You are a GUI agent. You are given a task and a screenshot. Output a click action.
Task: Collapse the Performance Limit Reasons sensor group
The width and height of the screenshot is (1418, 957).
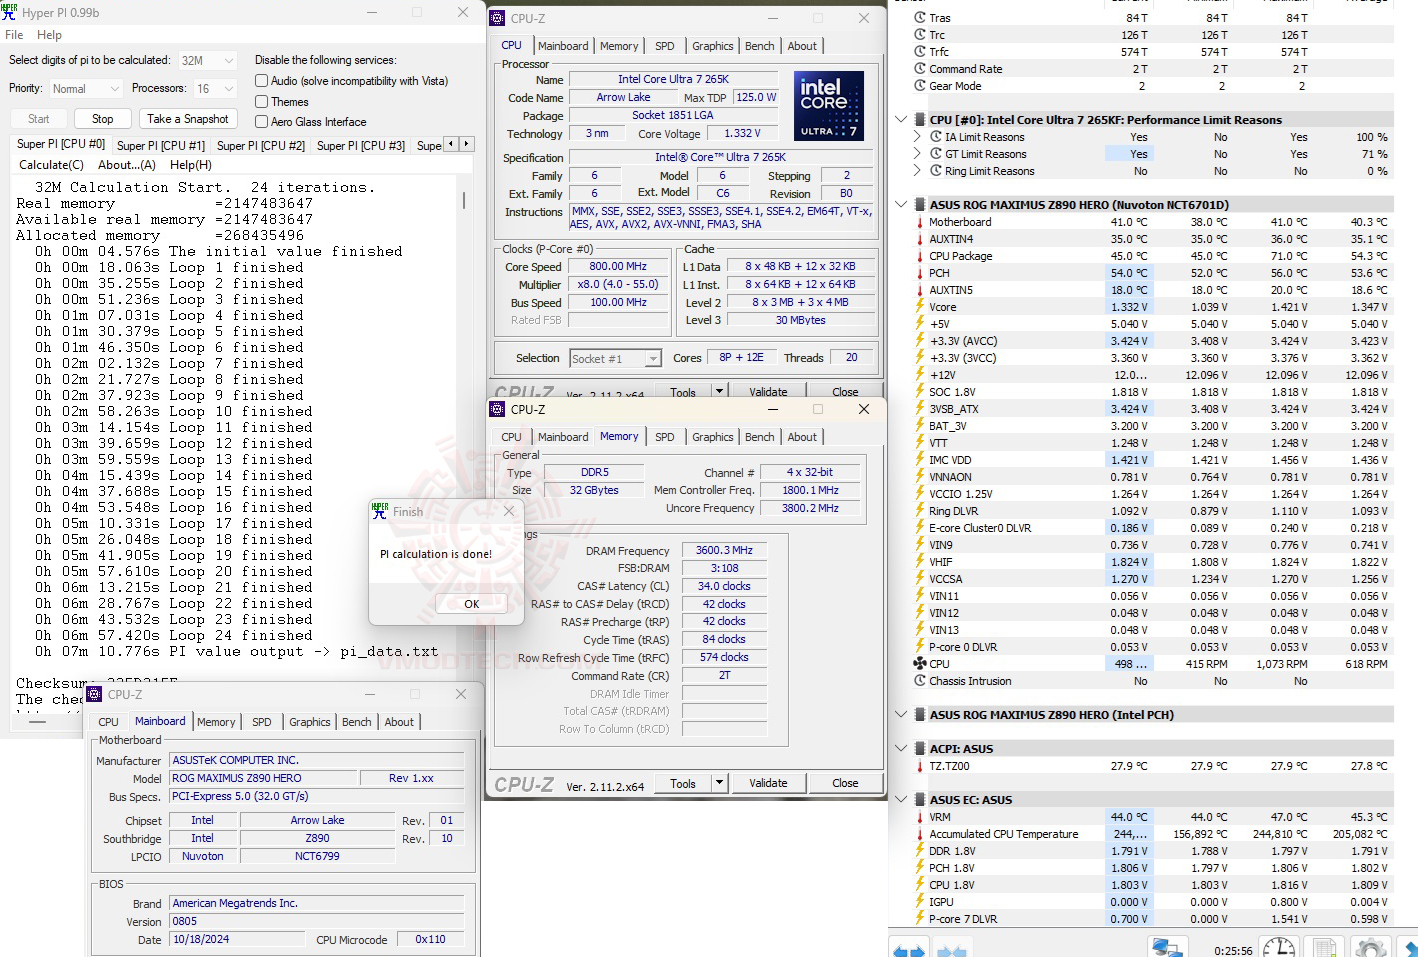pos(901,120)
